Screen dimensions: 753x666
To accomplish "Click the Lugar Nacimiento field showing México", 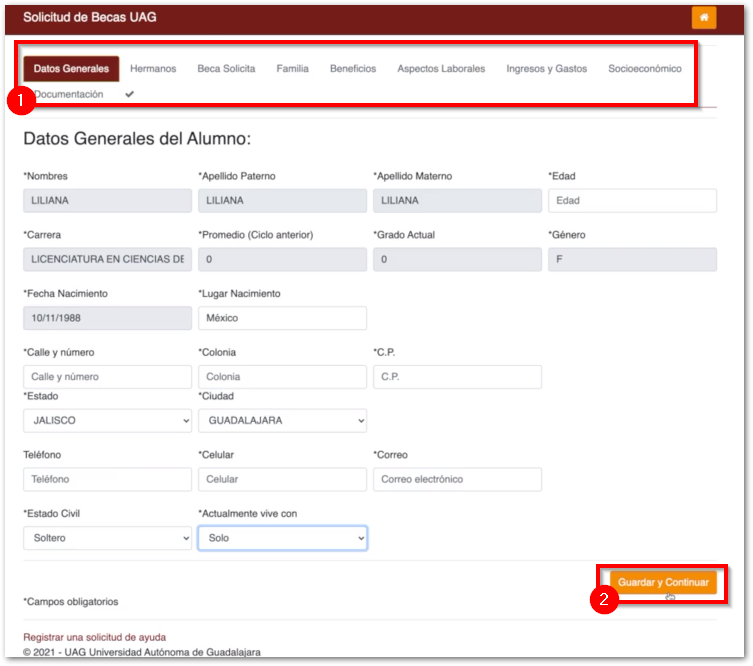I will 282,318.
